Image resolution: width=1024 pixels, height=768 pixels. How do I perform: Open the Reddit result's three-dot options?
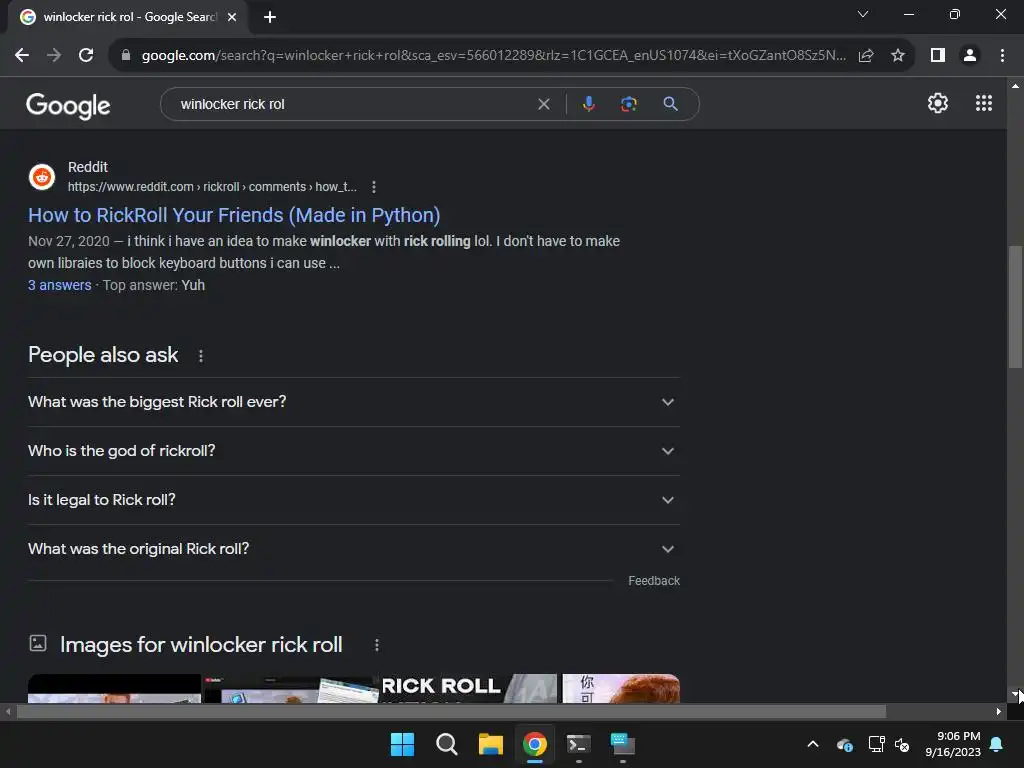coord(374,187)
